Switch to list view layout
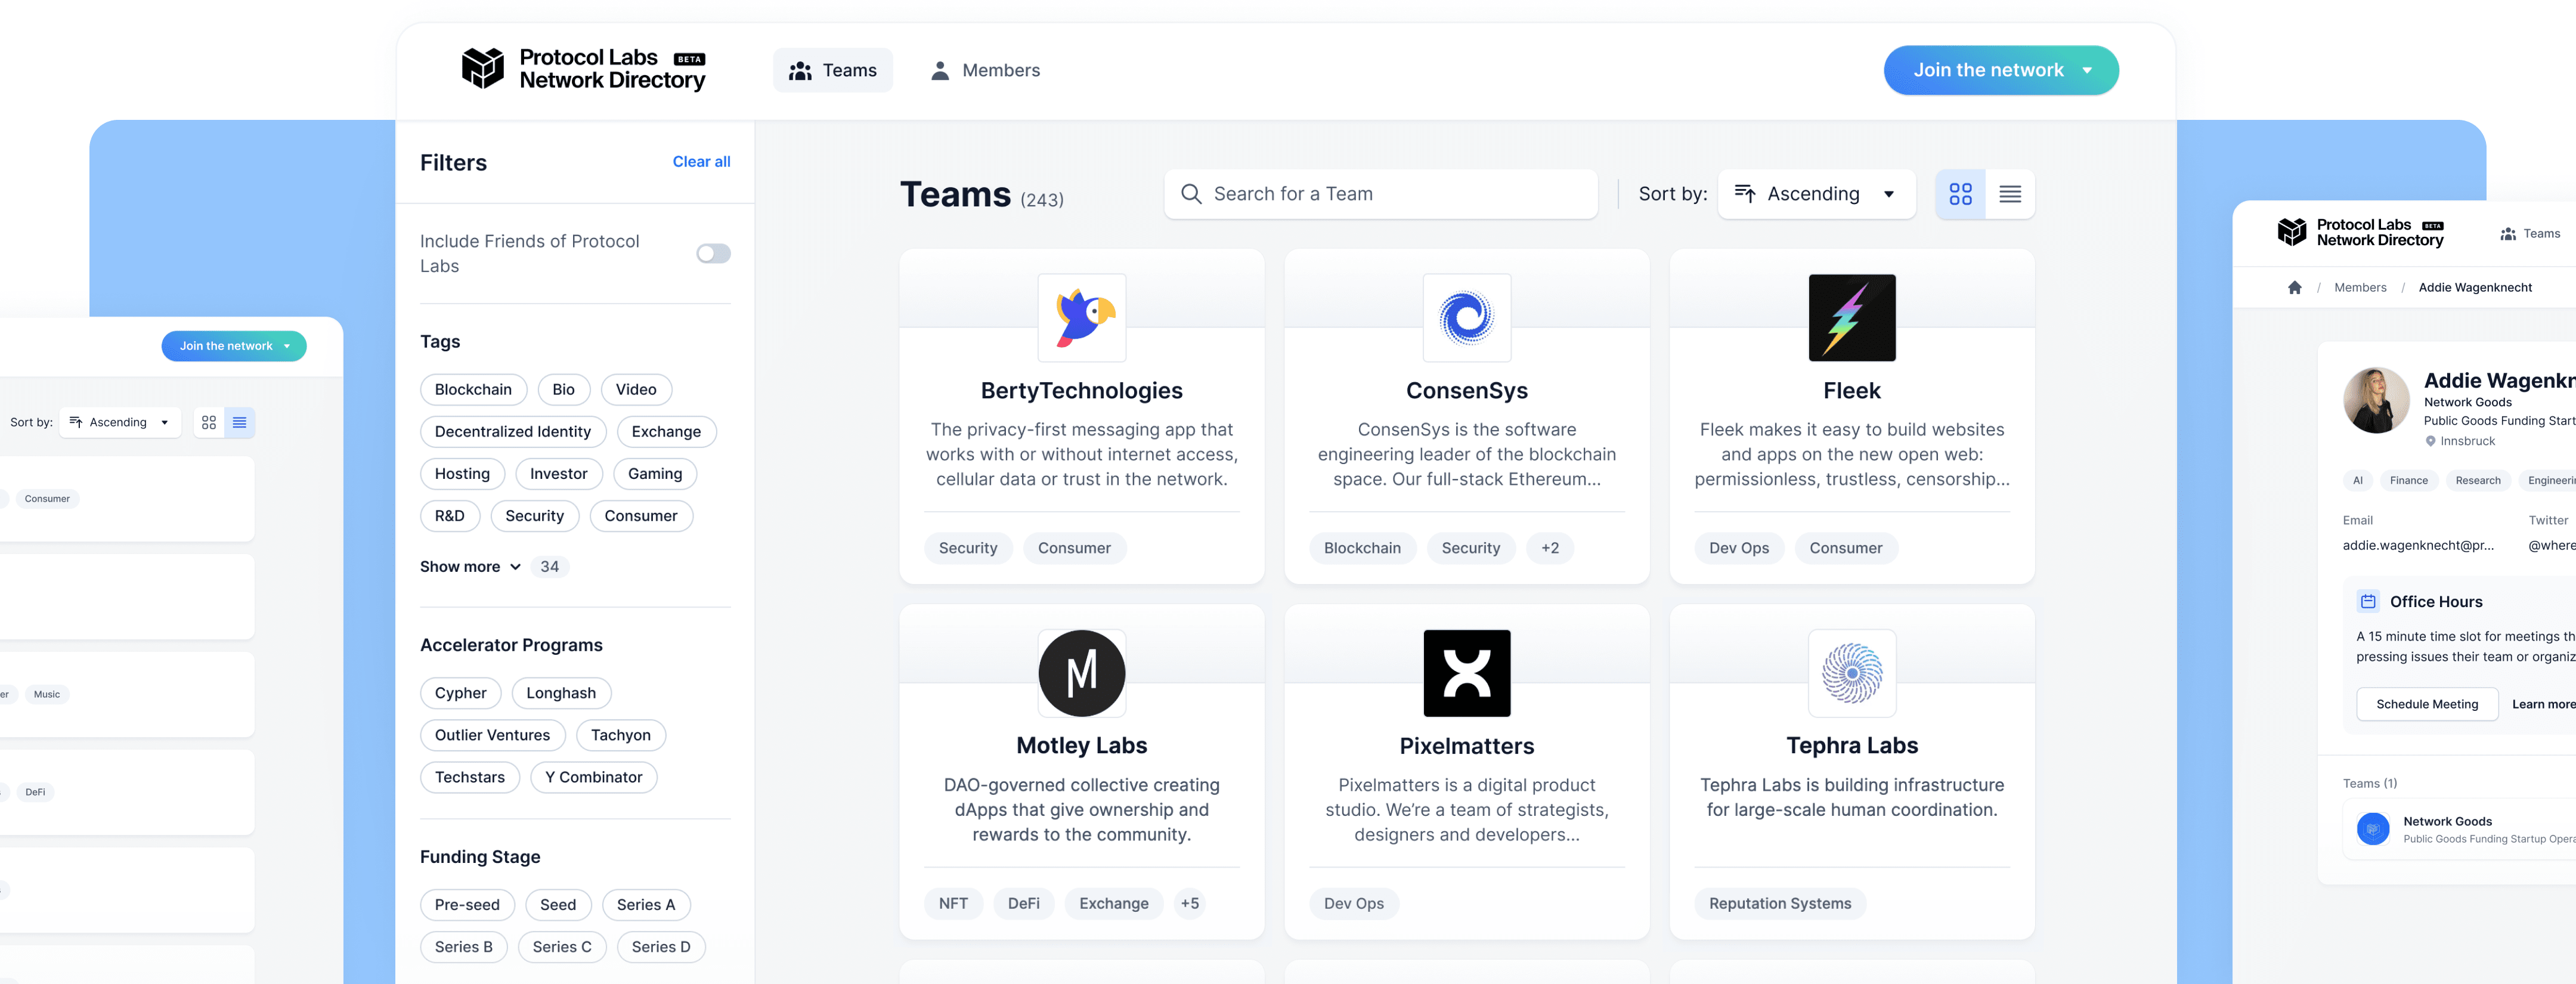Viewport: 2576px width, 984px height. click(x=2011, y=194)
